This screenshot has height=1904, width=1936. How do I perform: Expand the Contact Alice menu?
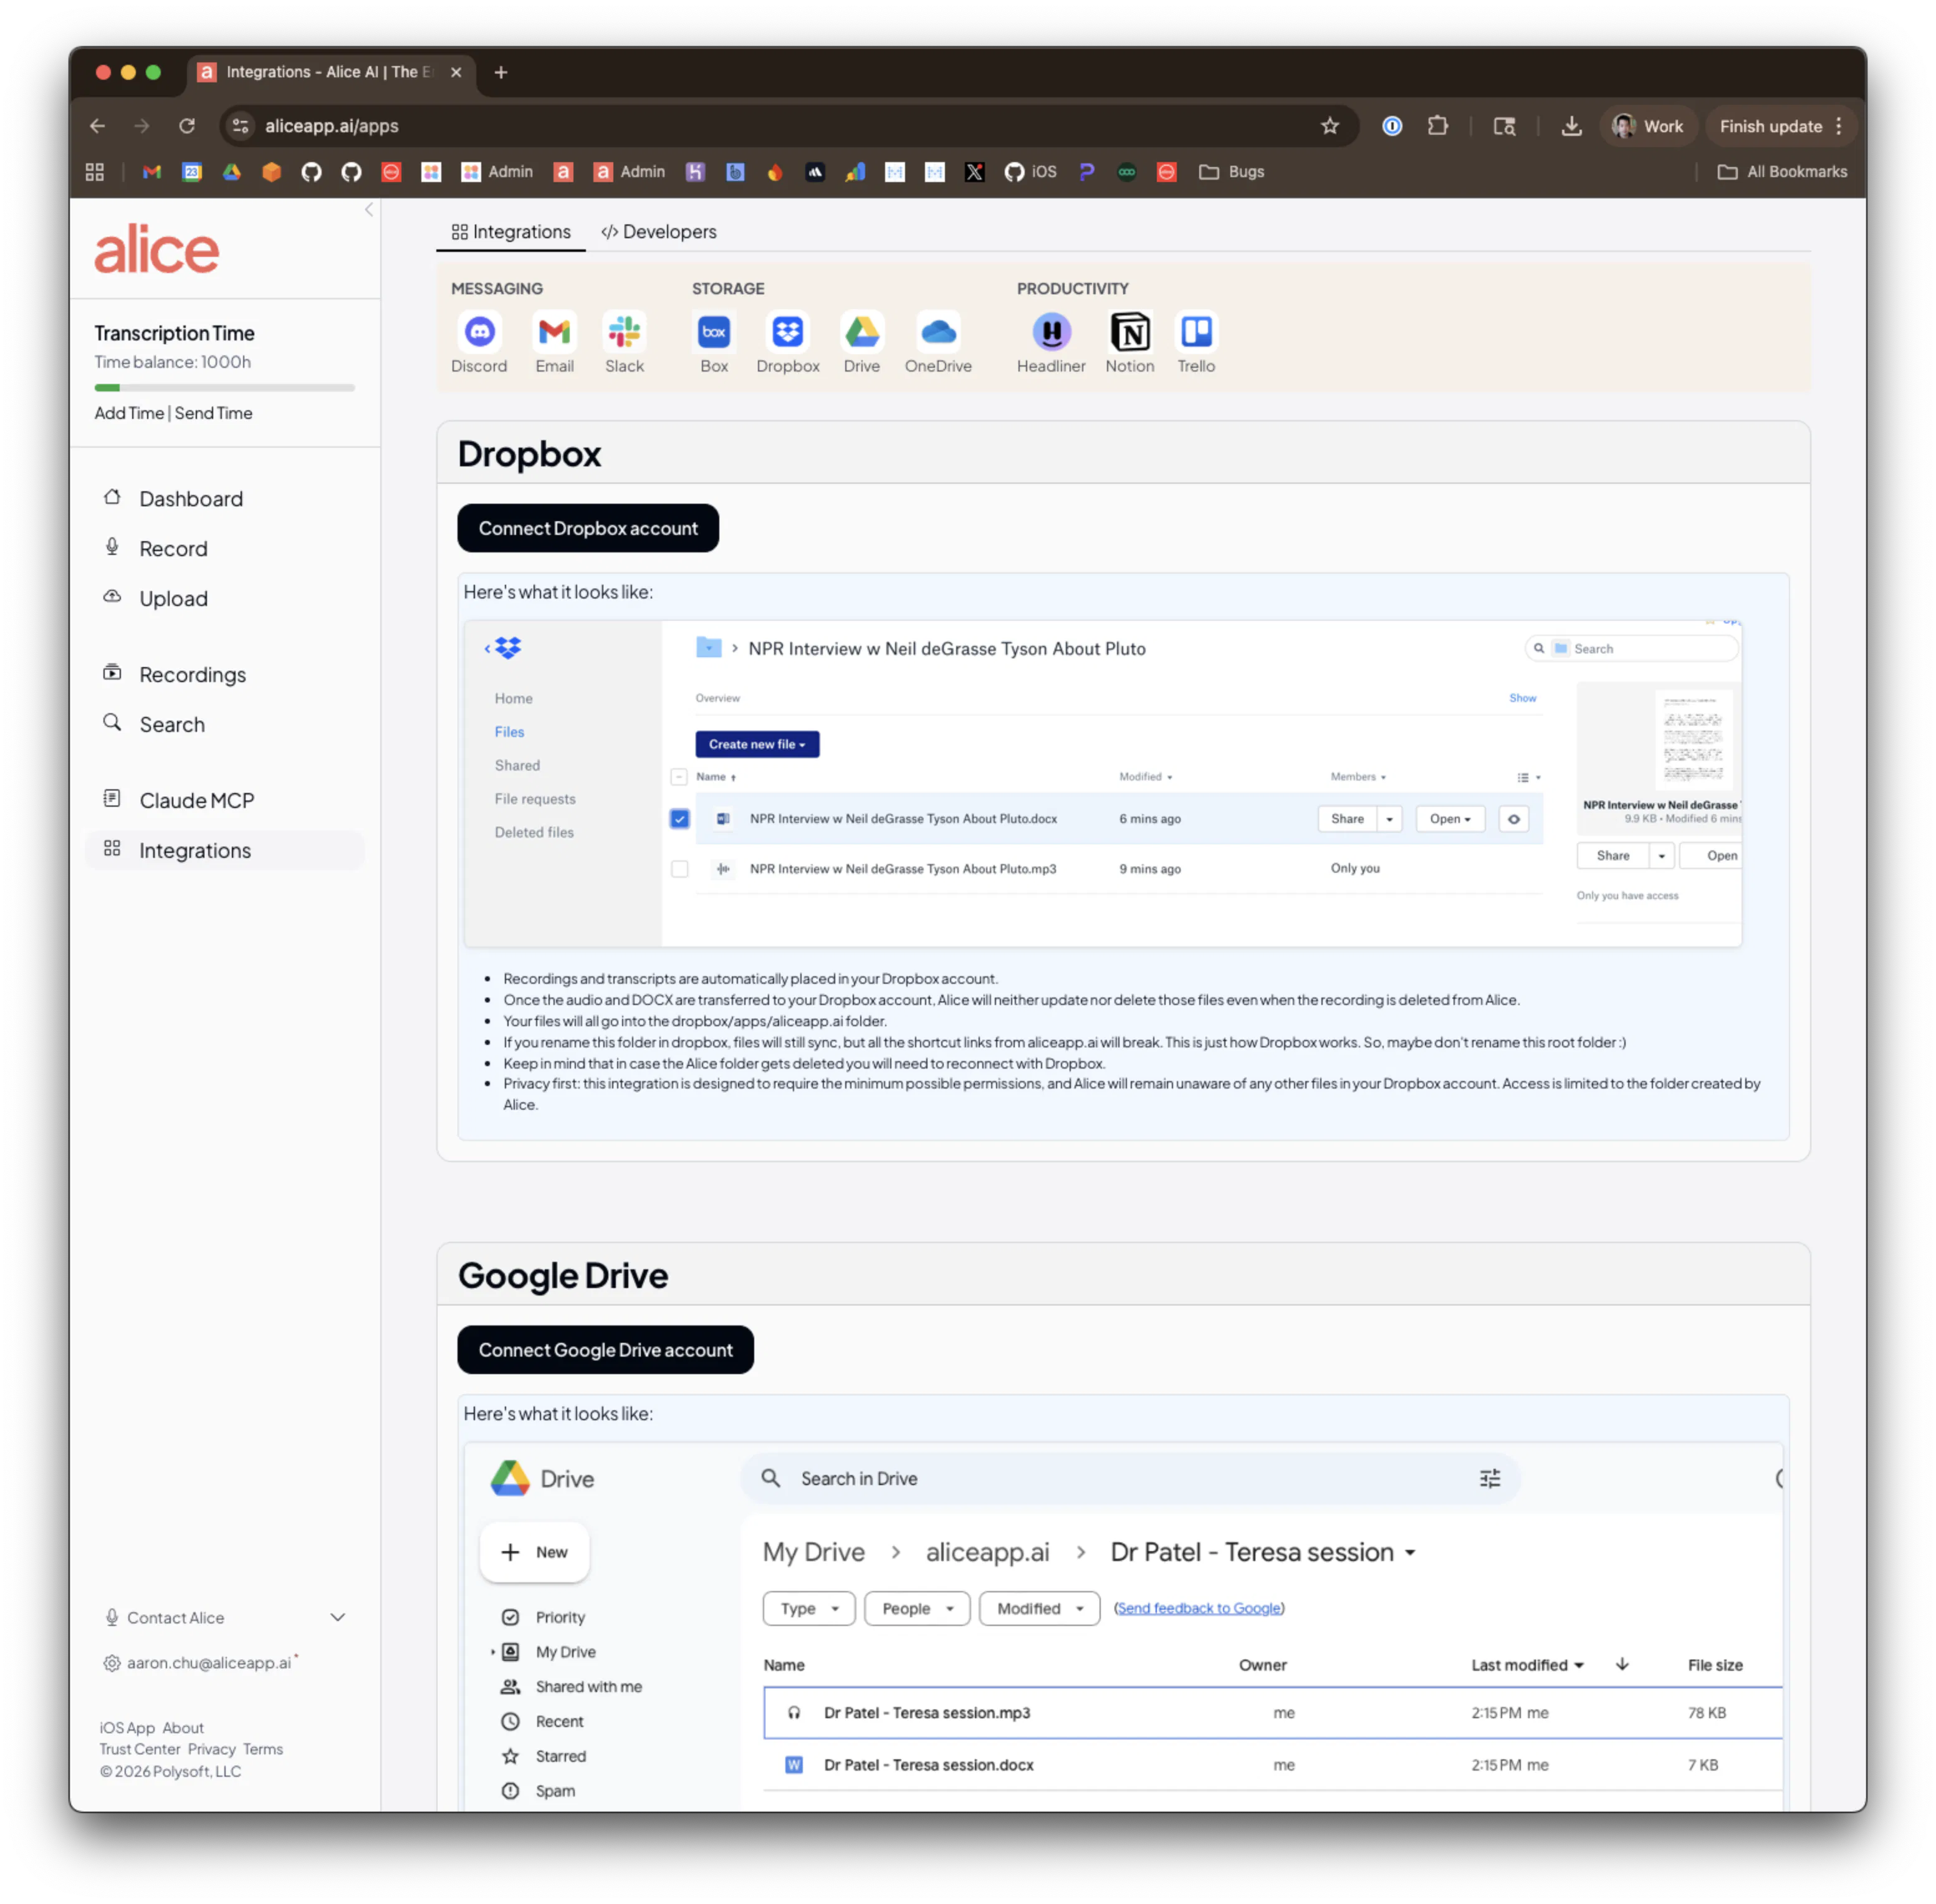click(224, 1617)
